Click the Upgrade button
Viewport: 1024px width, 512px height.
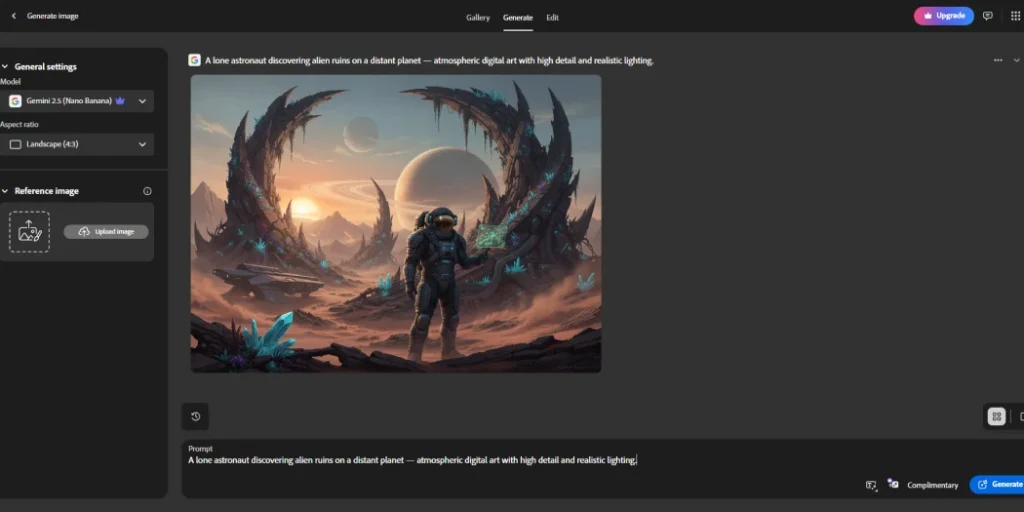[x=943, y=16]
